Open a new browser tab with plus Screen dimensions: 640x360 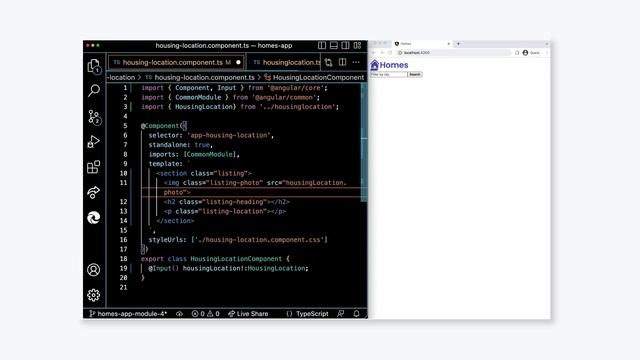pyautogui.click(x=458, y=44)
